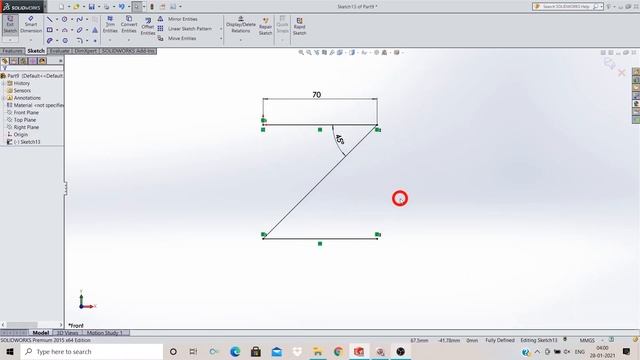Click Repair Sketch
Image resolution: width=640 pixels, height=360 pixels.
pyautogui.click(x=265, y=26)
